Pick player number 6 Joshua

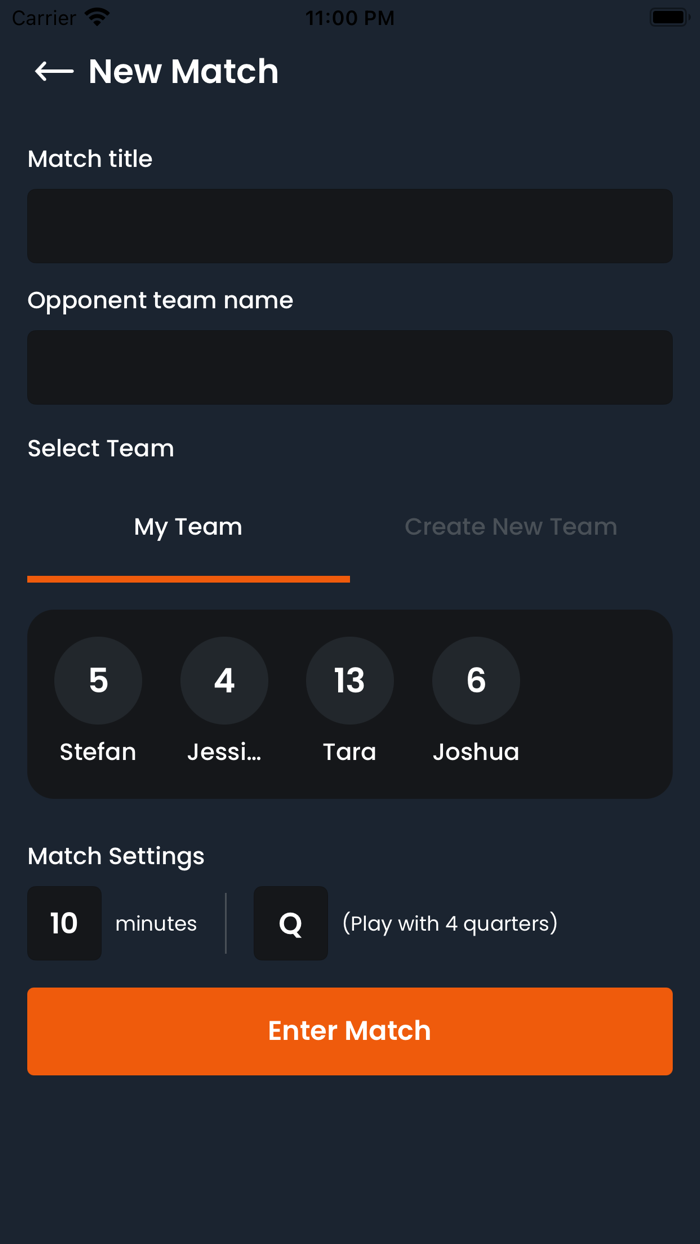(476, 681)
